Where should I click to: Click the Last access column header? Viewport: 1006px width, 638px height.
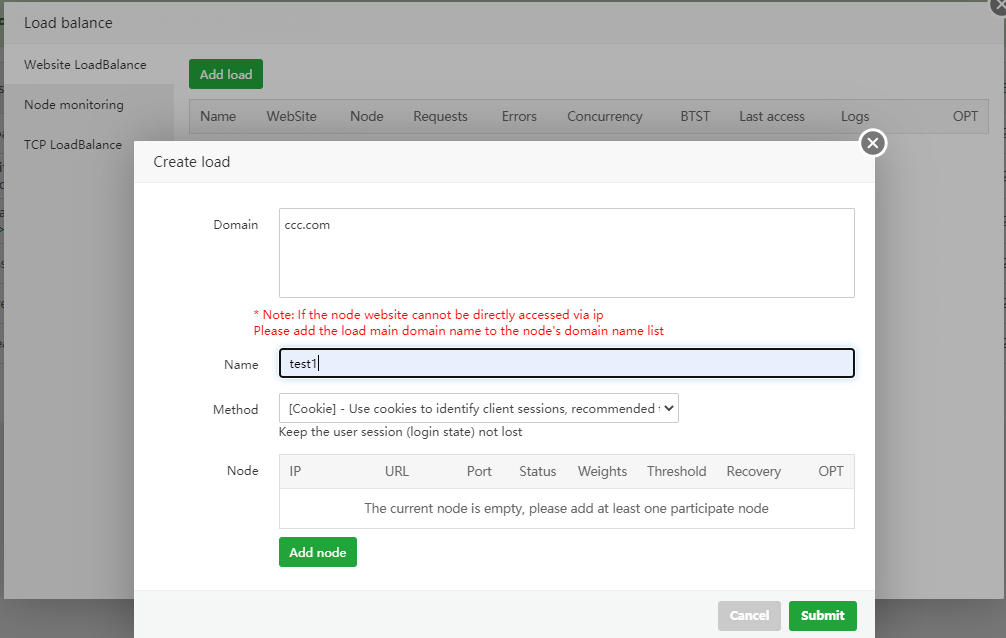click(771, 117)
